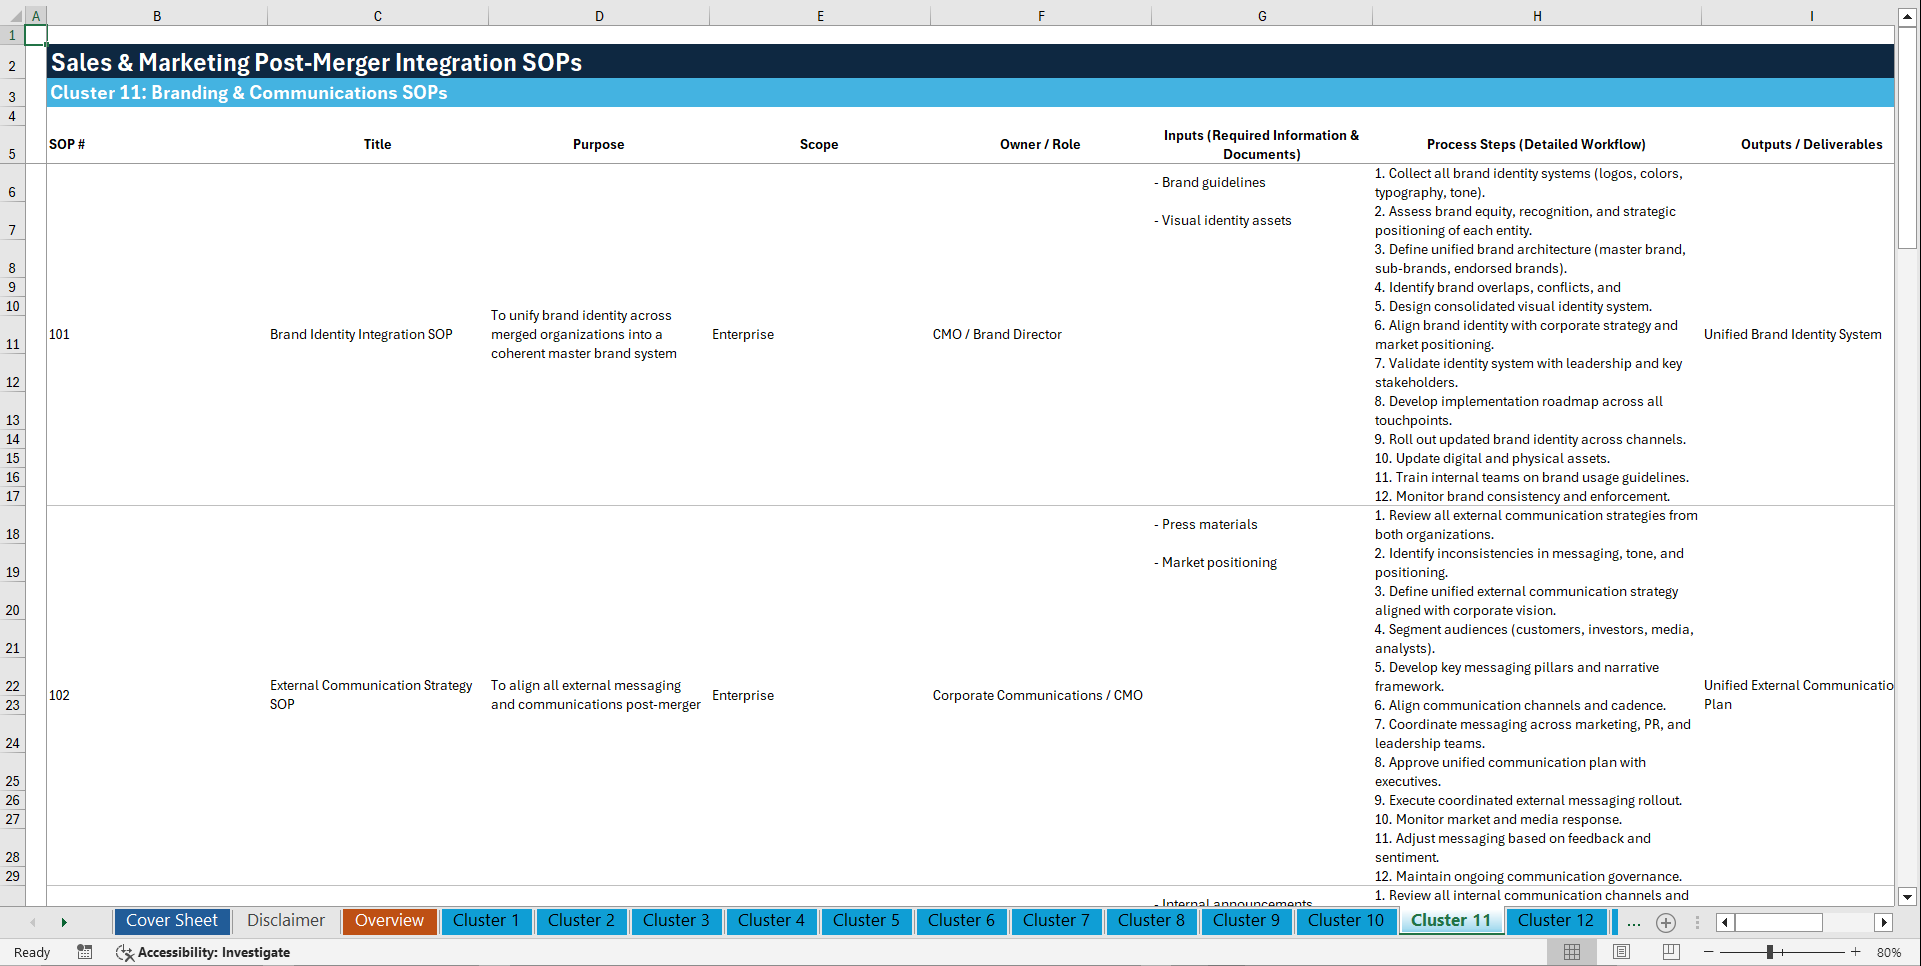Switch to the Cluster 12 tab
Viewport: 1921px width, 966px height.
pos(1556,921)
